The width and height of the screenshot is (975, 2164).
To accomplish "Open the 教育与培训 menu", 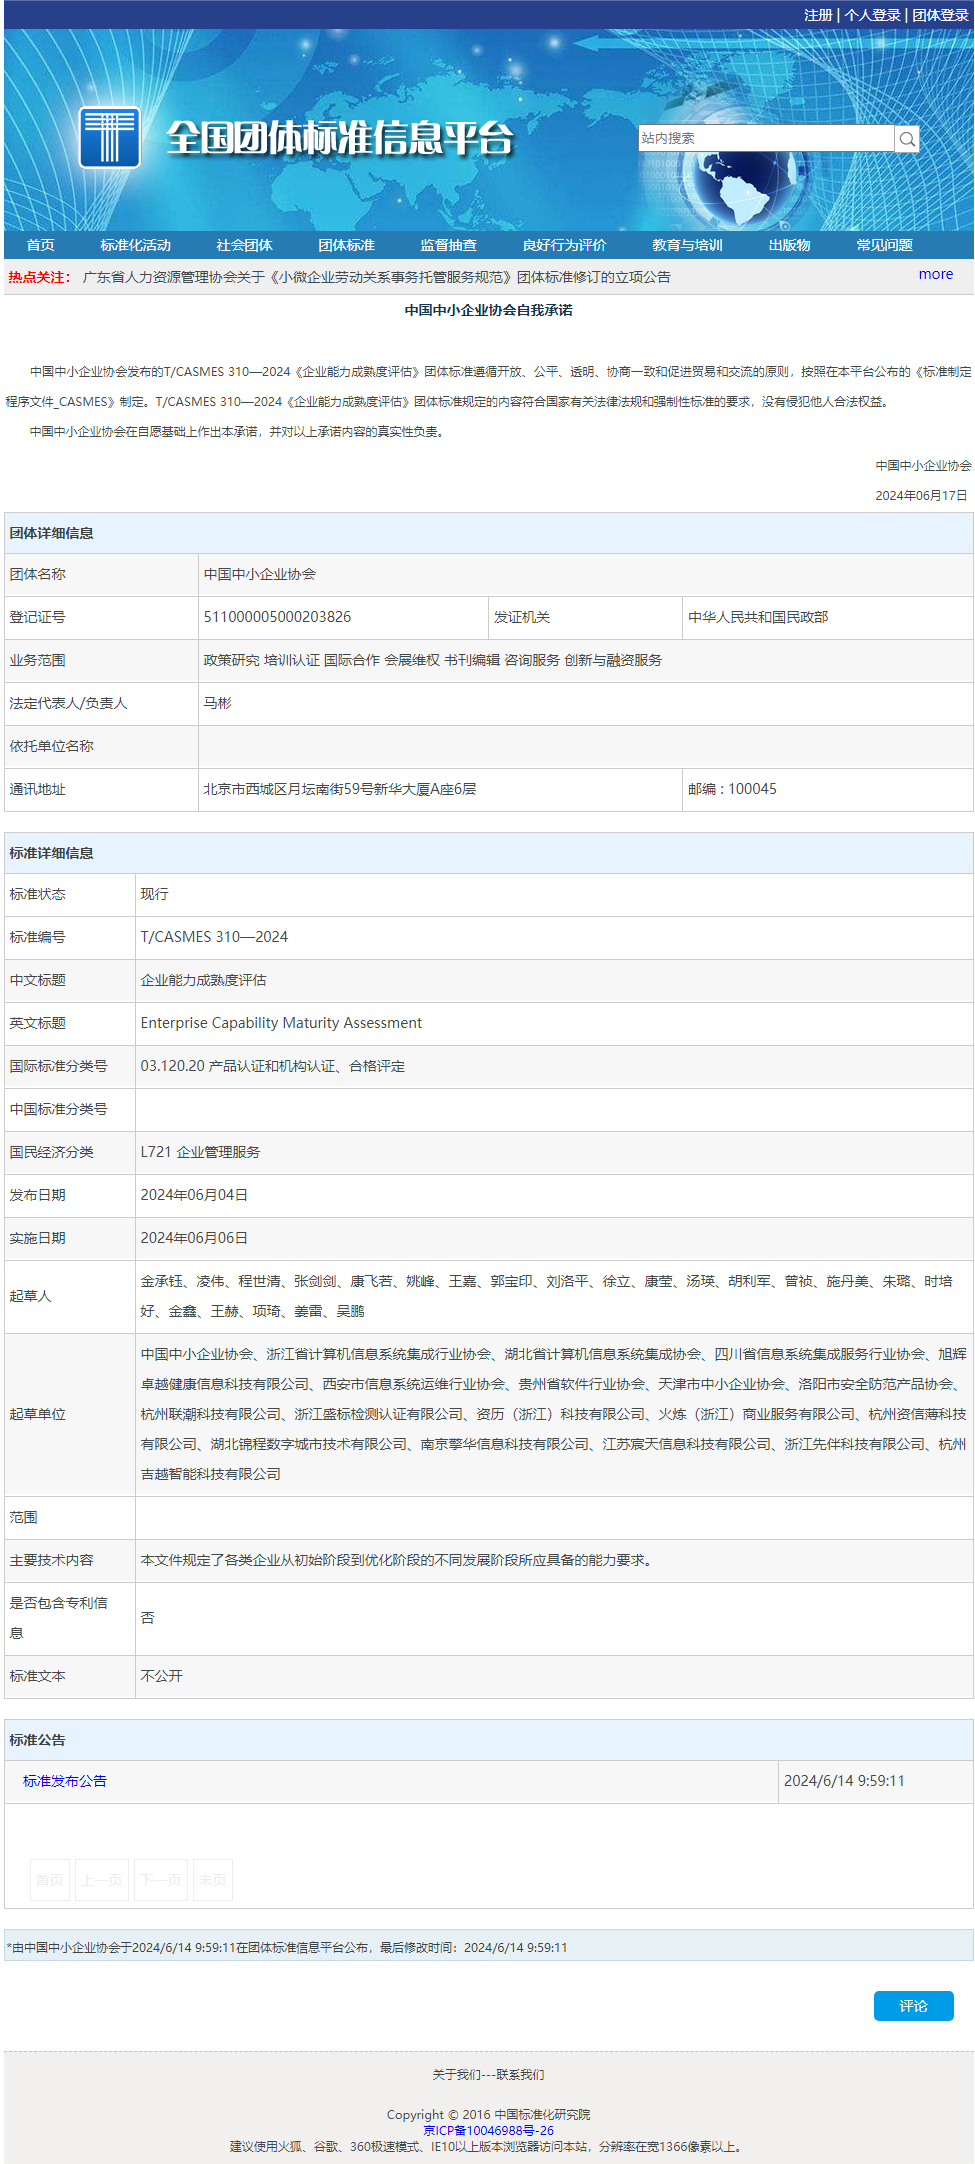I will coord(688,245).
